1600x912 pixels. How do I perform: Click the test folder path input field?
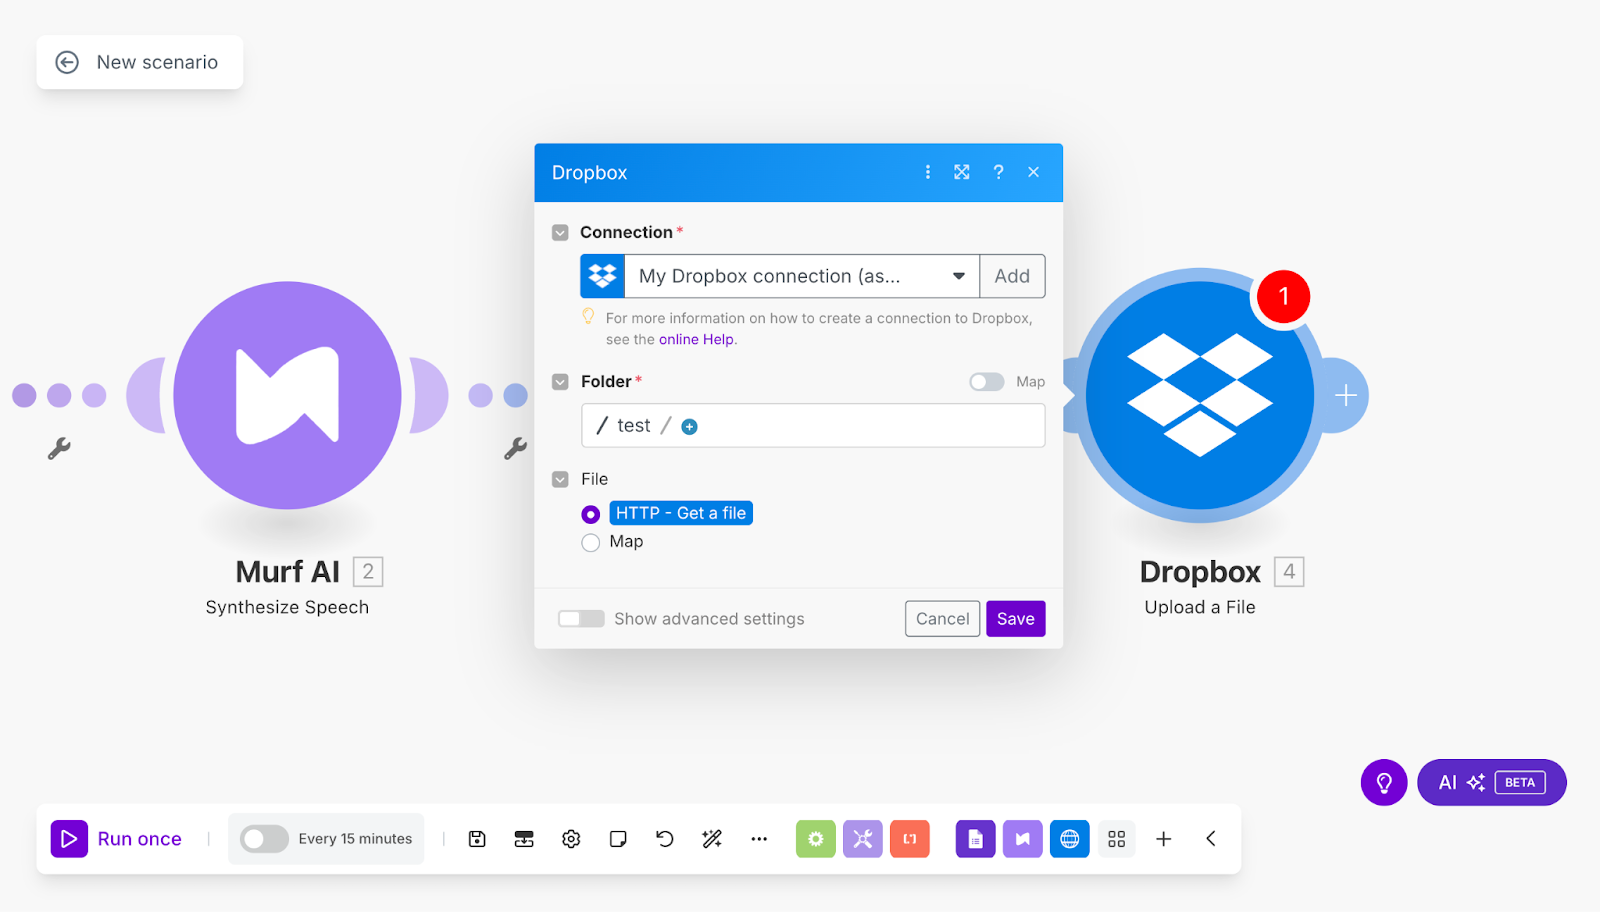pos(813,425)
